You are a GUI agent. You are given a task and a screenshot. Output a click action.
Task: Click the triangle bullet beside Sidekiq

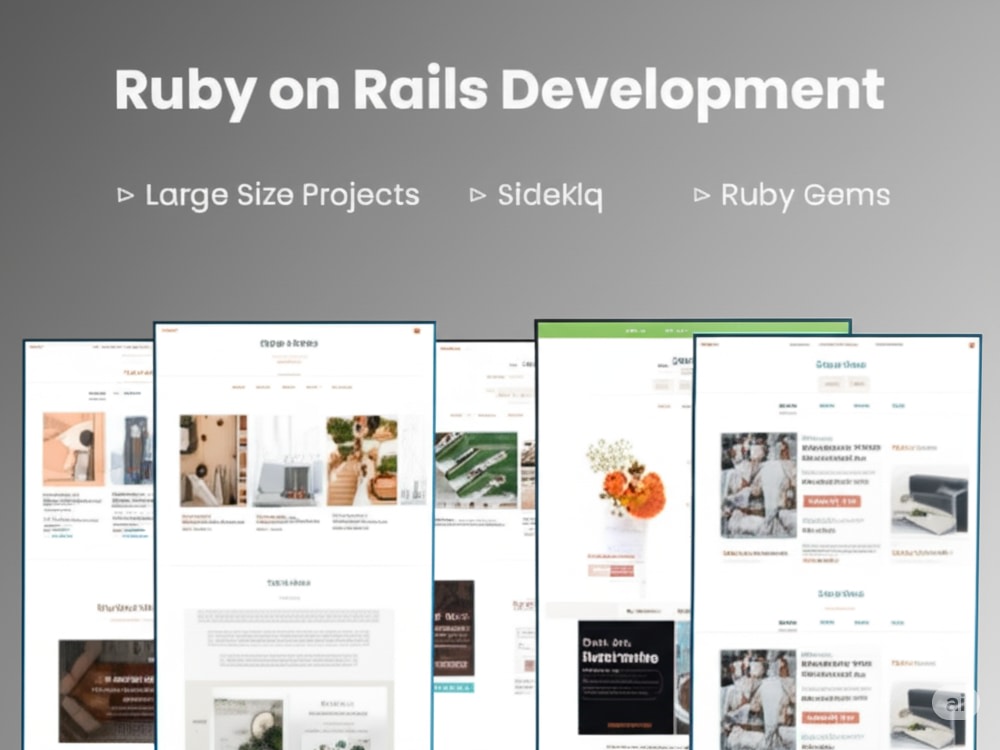coord(478,195)
